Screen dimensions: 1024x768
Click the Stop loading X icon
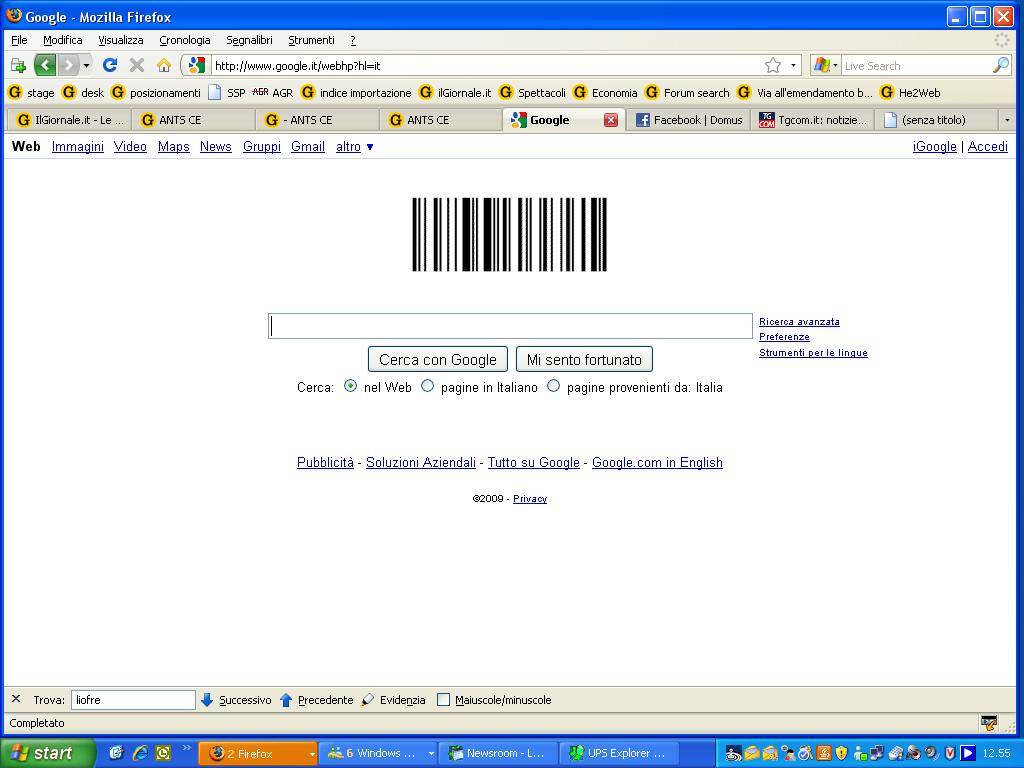[136, 65]
